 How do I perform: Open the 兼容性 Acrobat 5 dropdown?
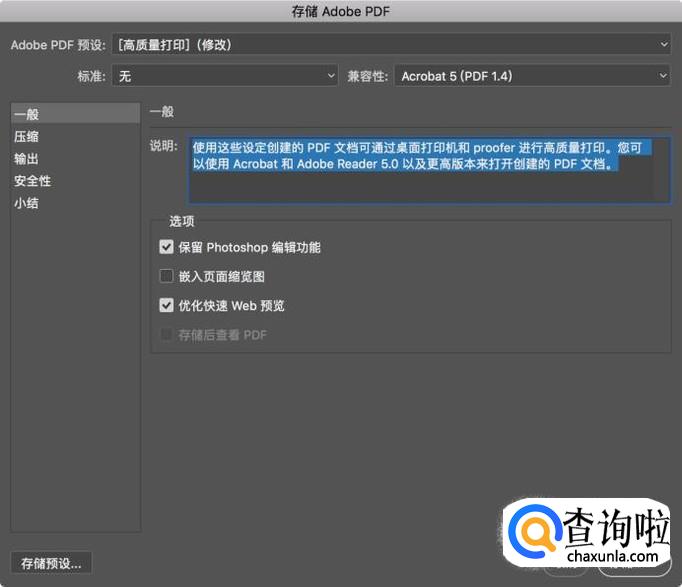point(532,76)
